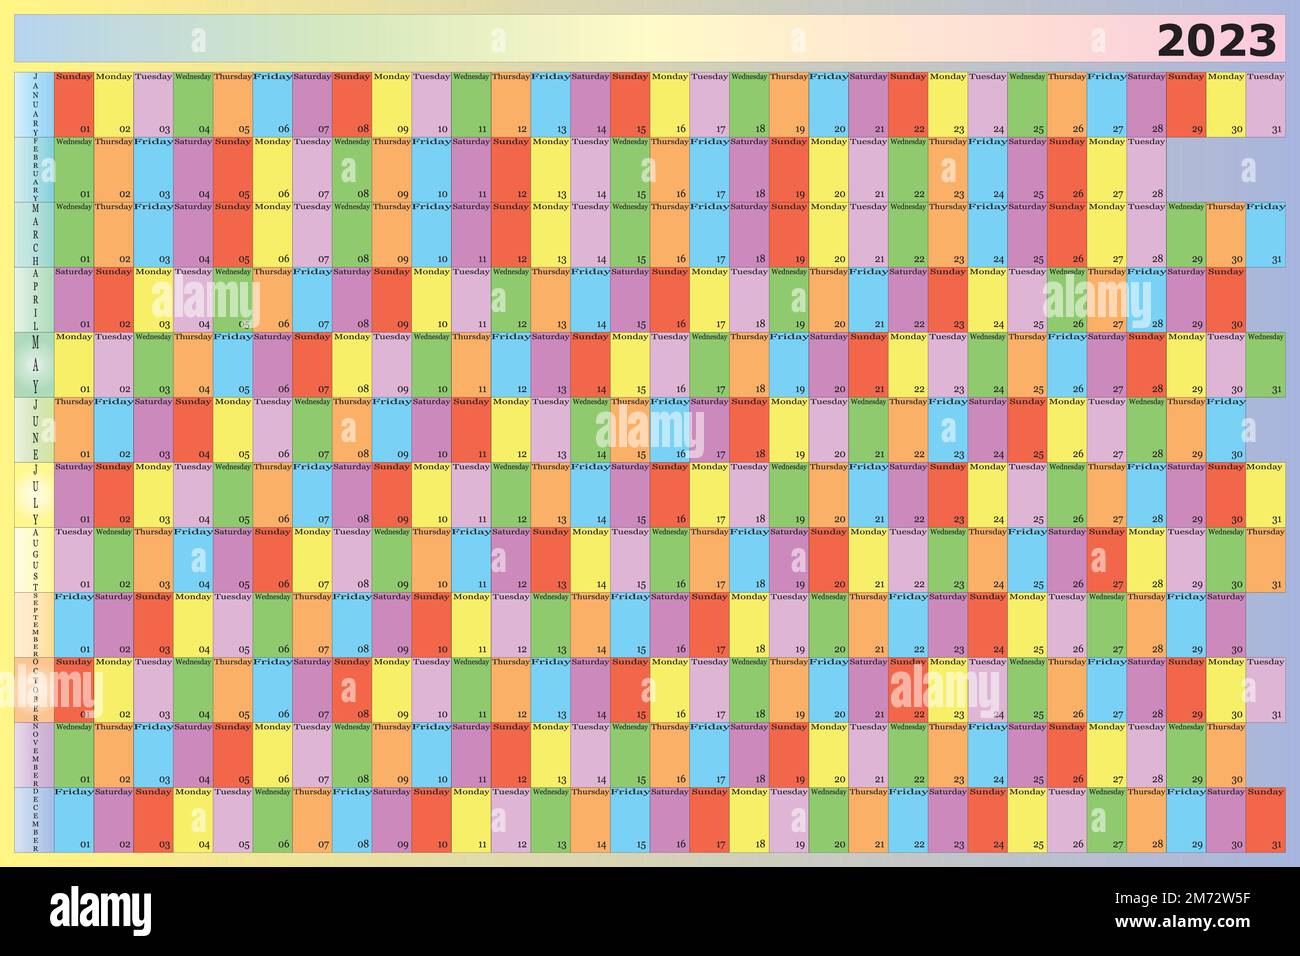Click the 2023 year title
This screenshot has height=956, width=1300.
pyautogui.click(x=1216, y=41)
